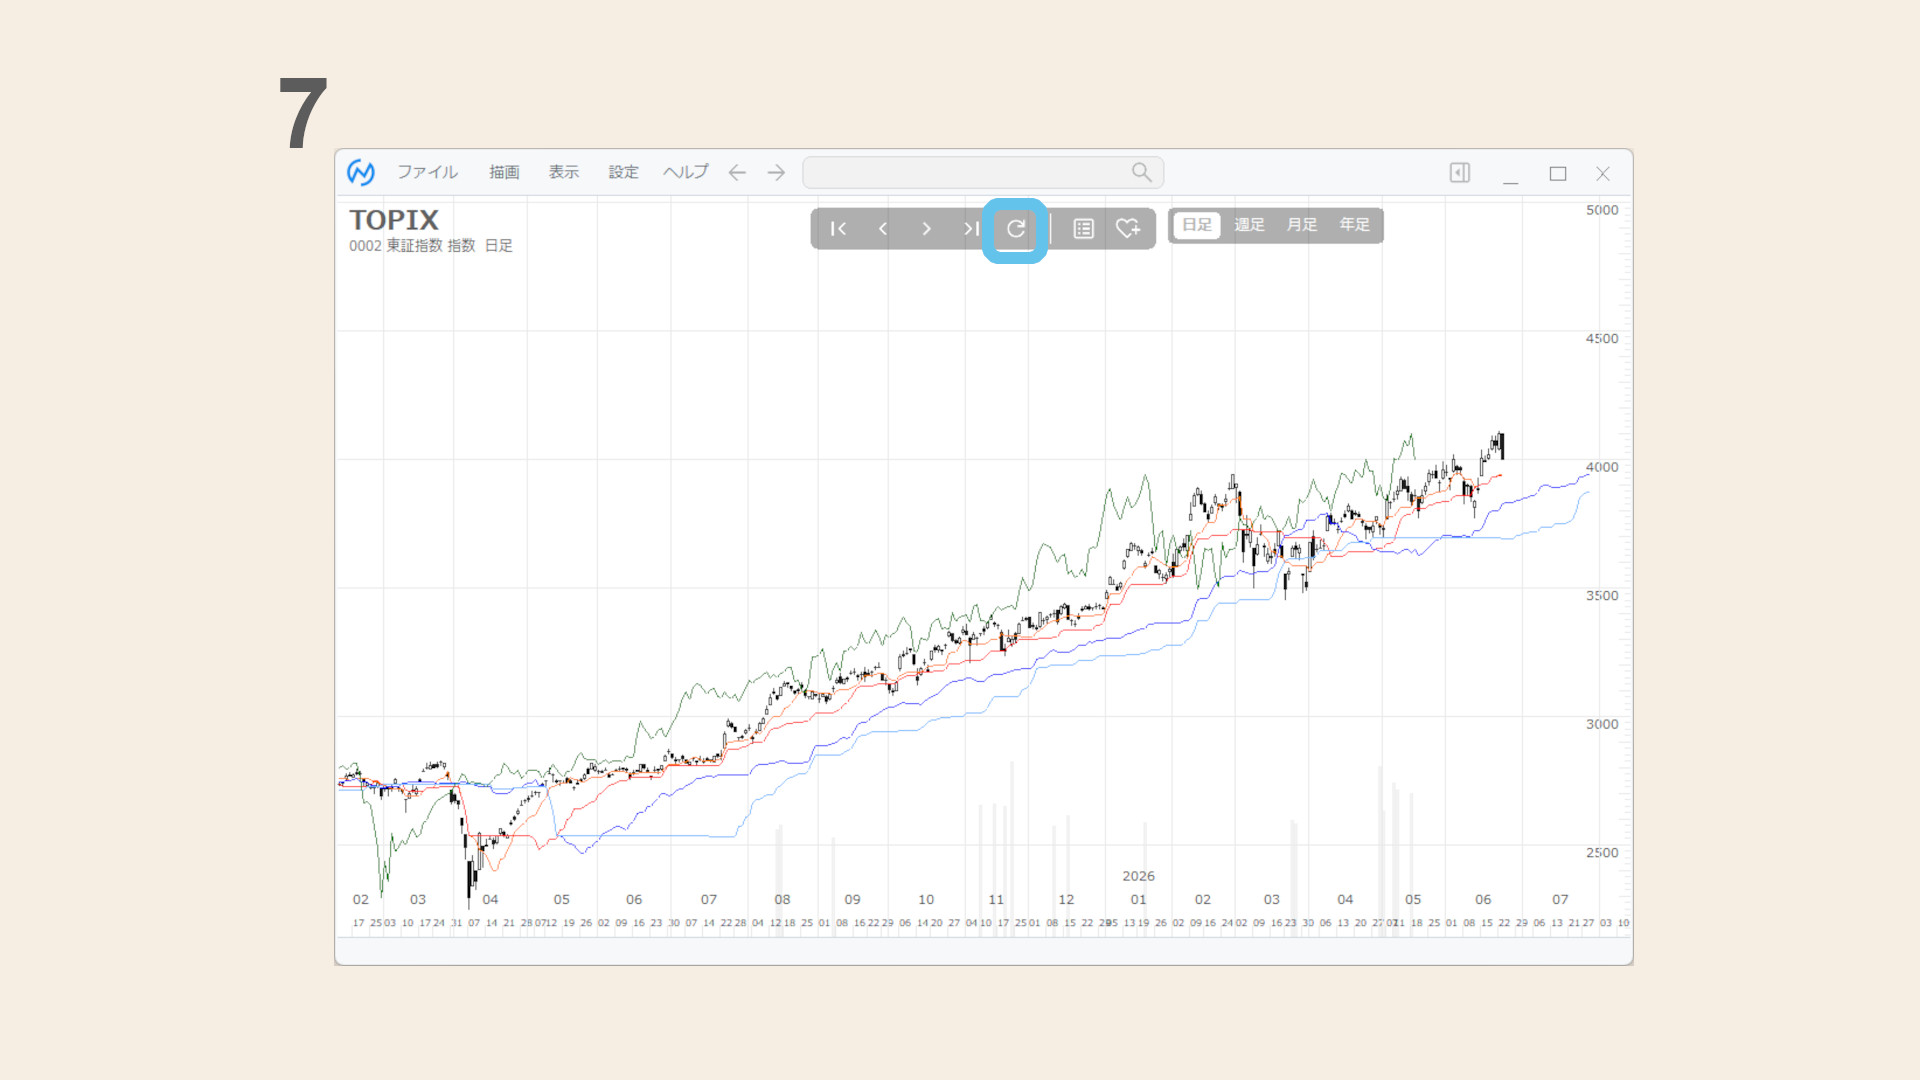The image size is (1920, 1080).
Task: Switch to 週足 weekly timeframe
Action: click(1249, 225)
